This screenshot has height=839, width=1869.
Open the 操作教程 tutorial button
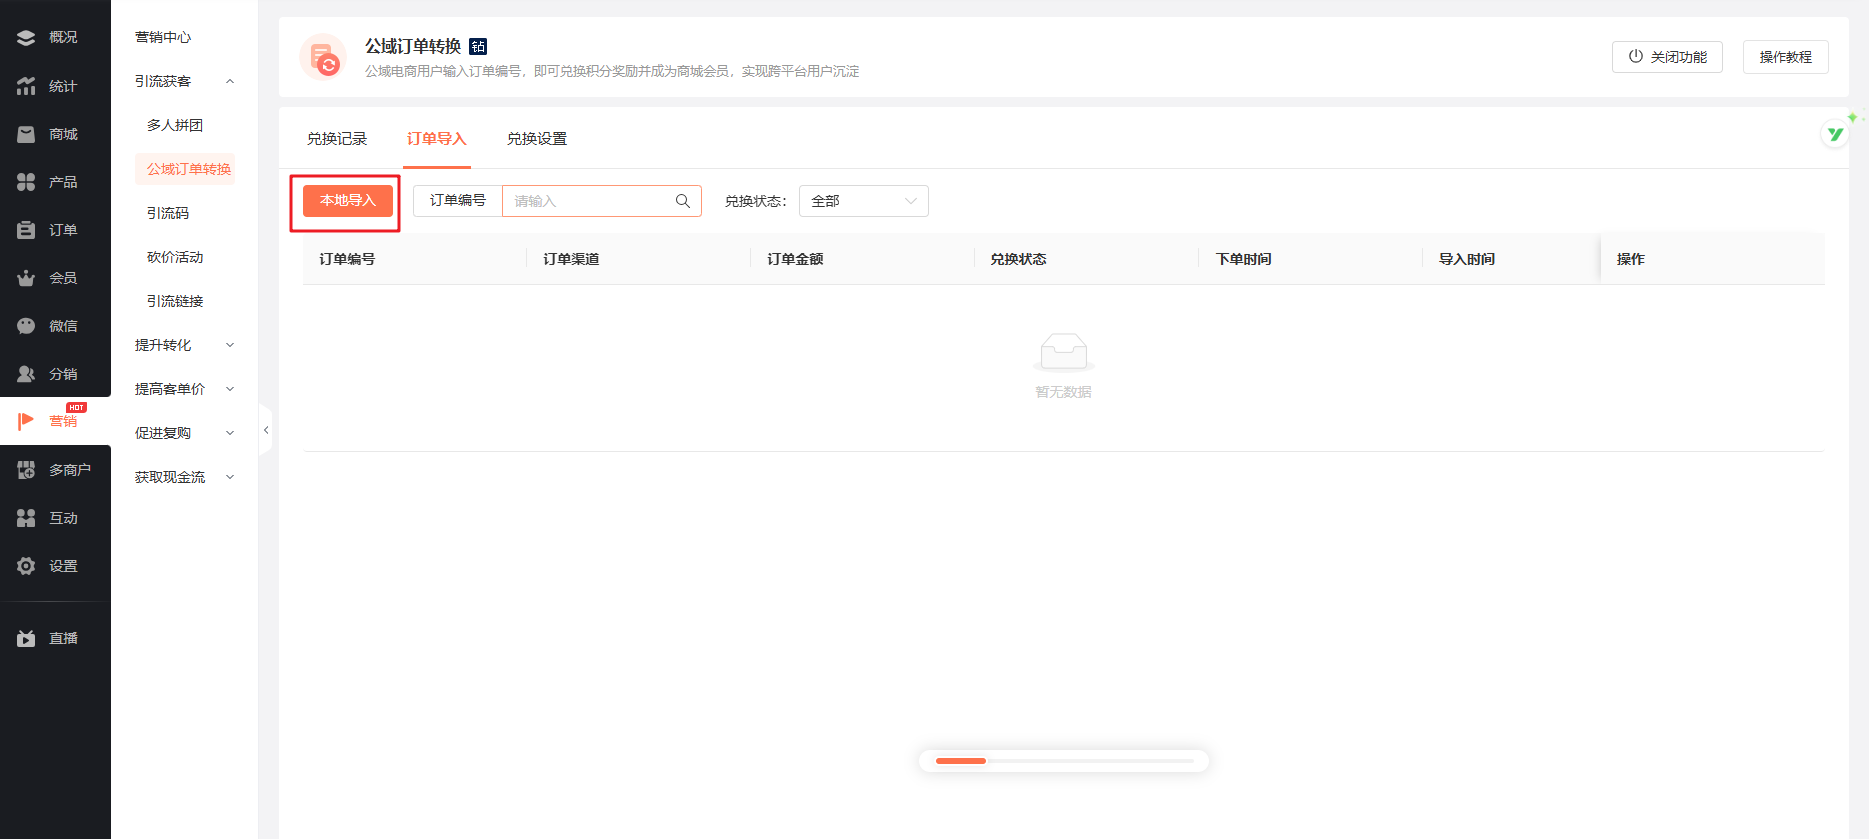coord(1785,57)
